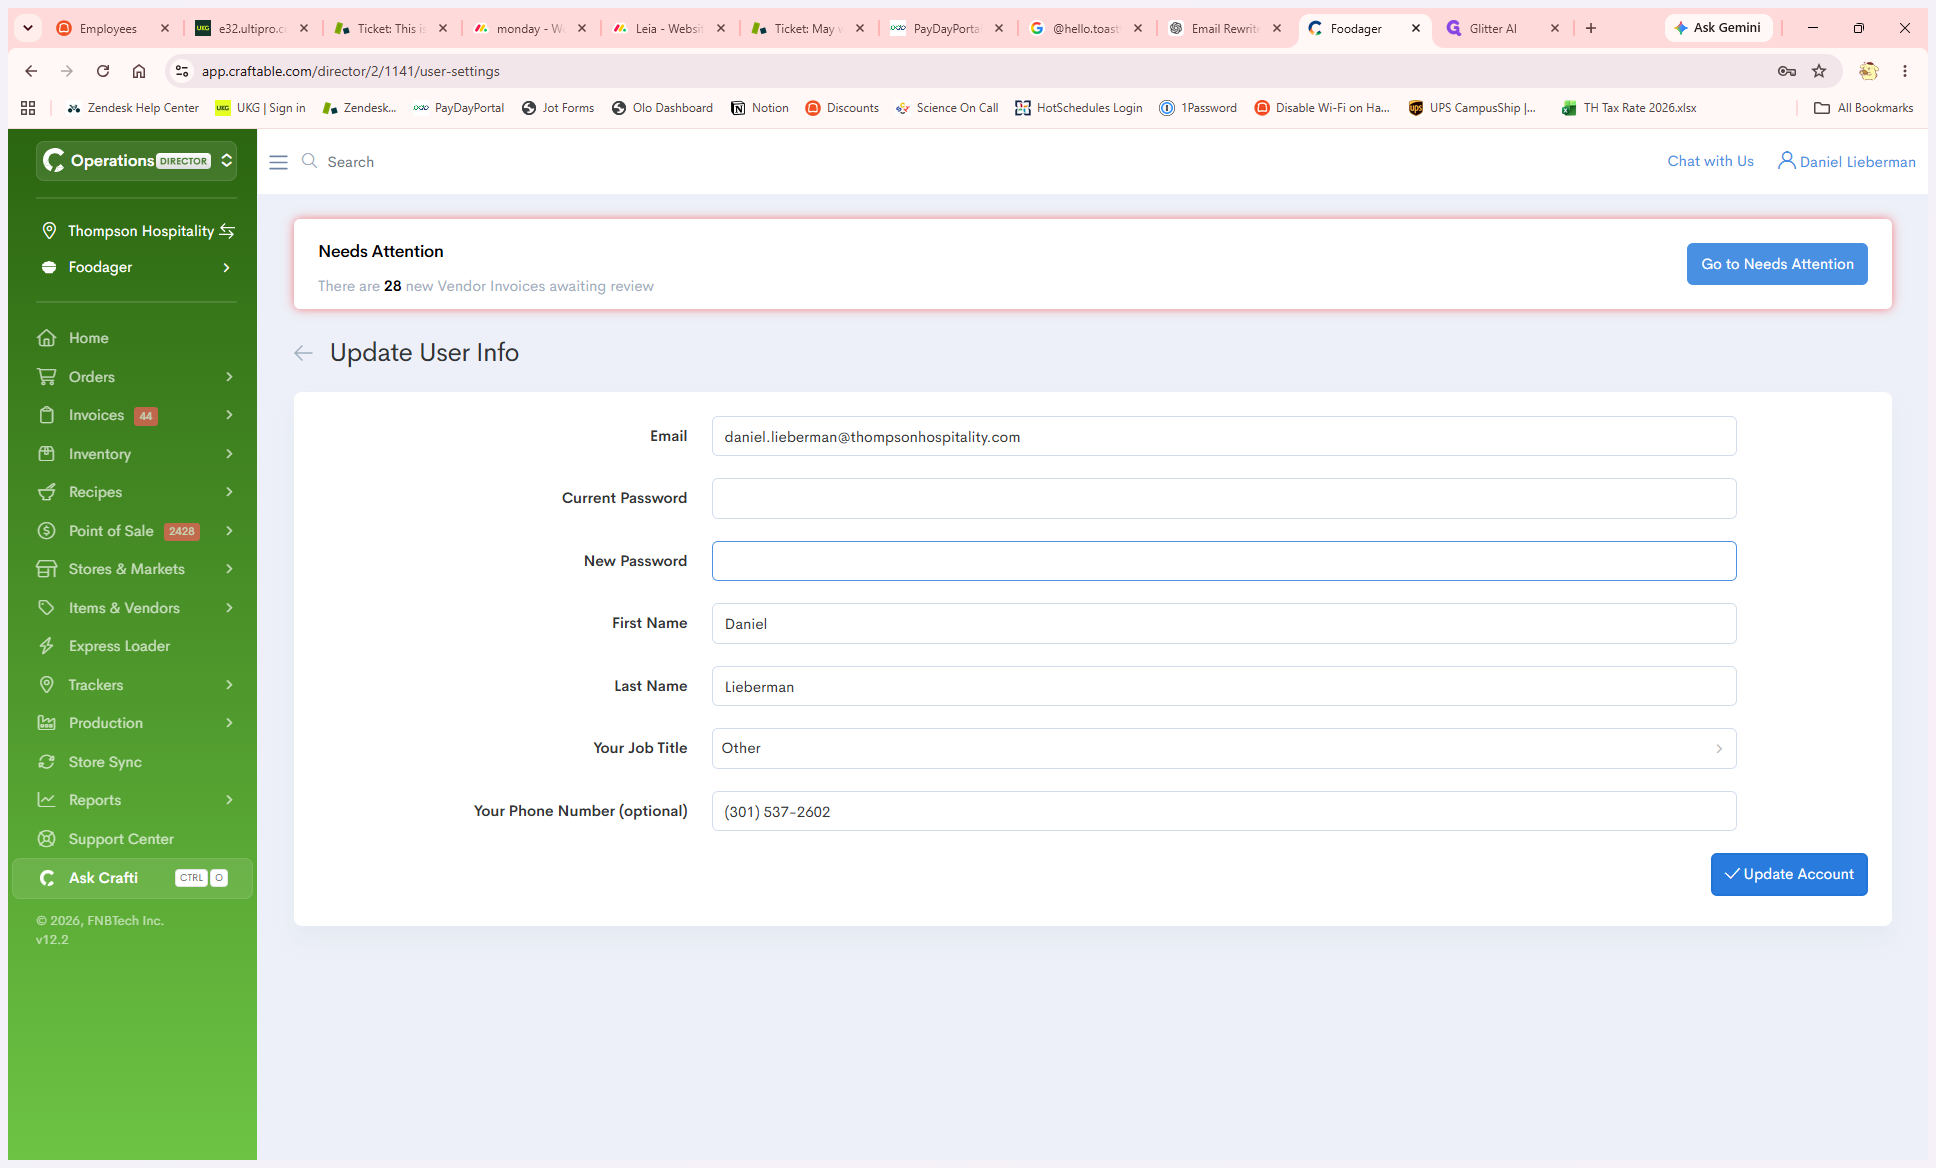The height and width of the screenshot is (1168, 1936).
Task: Switch to the Email Rewrite browser tab
Action: click(x=1224, y=29)
